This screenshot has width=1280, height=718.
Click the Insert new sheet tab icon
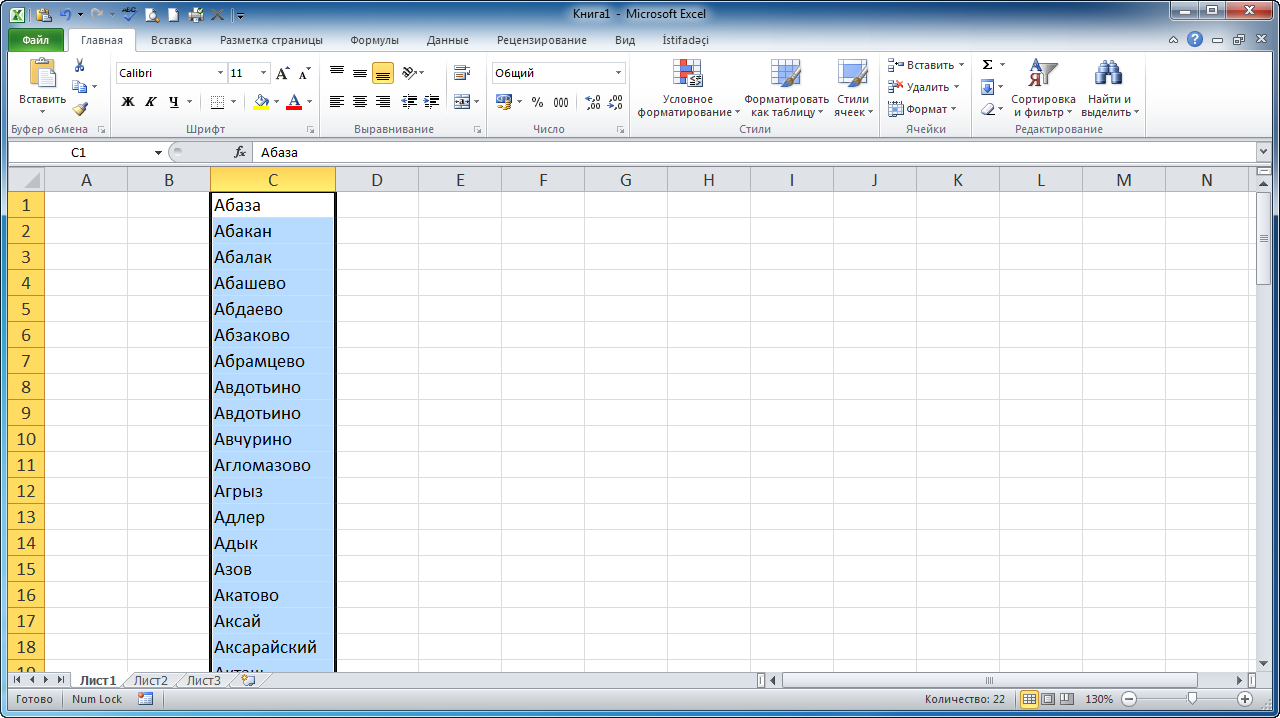(x=248, y=680)
